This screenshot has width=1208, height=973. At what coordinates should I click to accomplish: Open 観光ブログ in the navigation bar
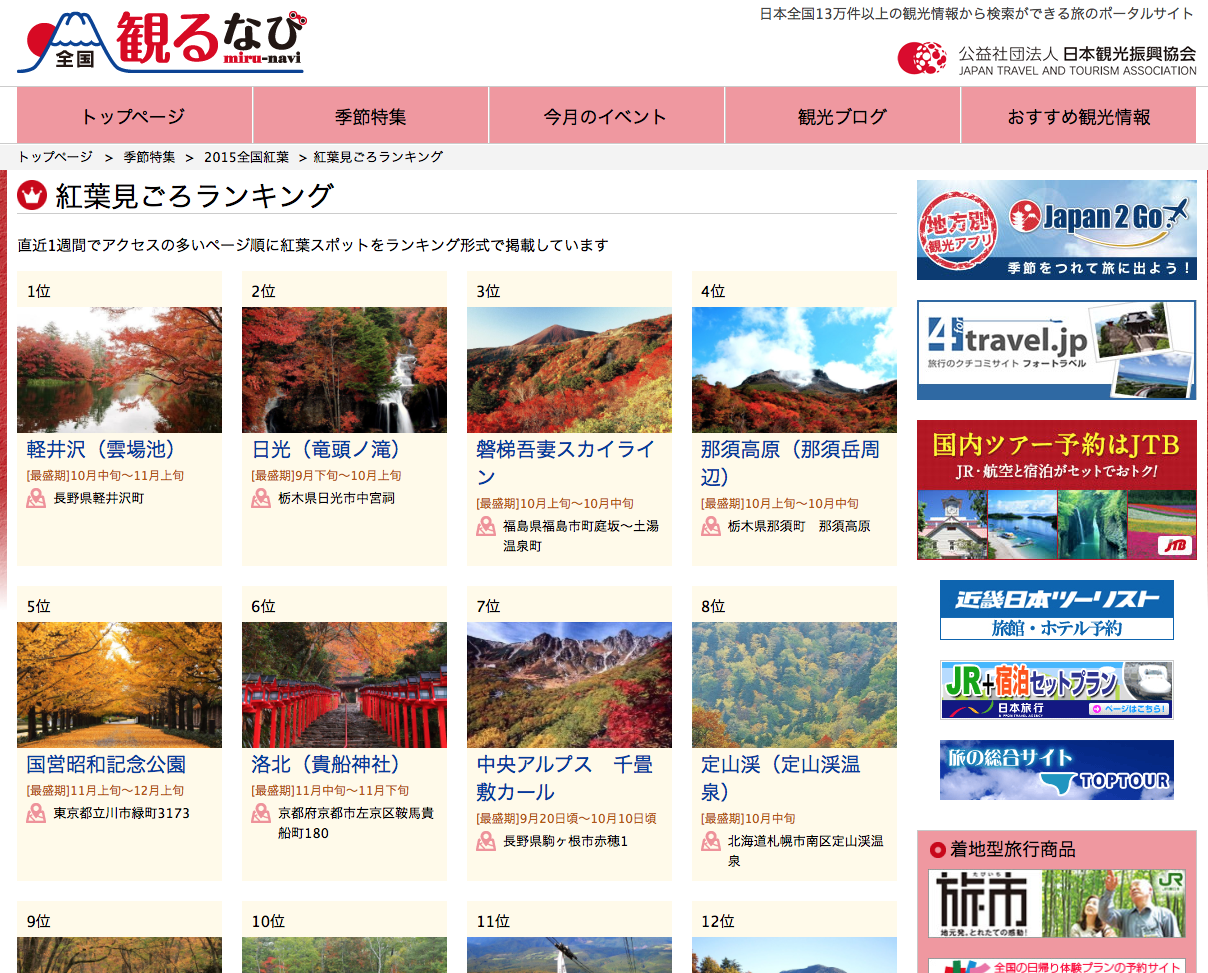coord(842,116)
